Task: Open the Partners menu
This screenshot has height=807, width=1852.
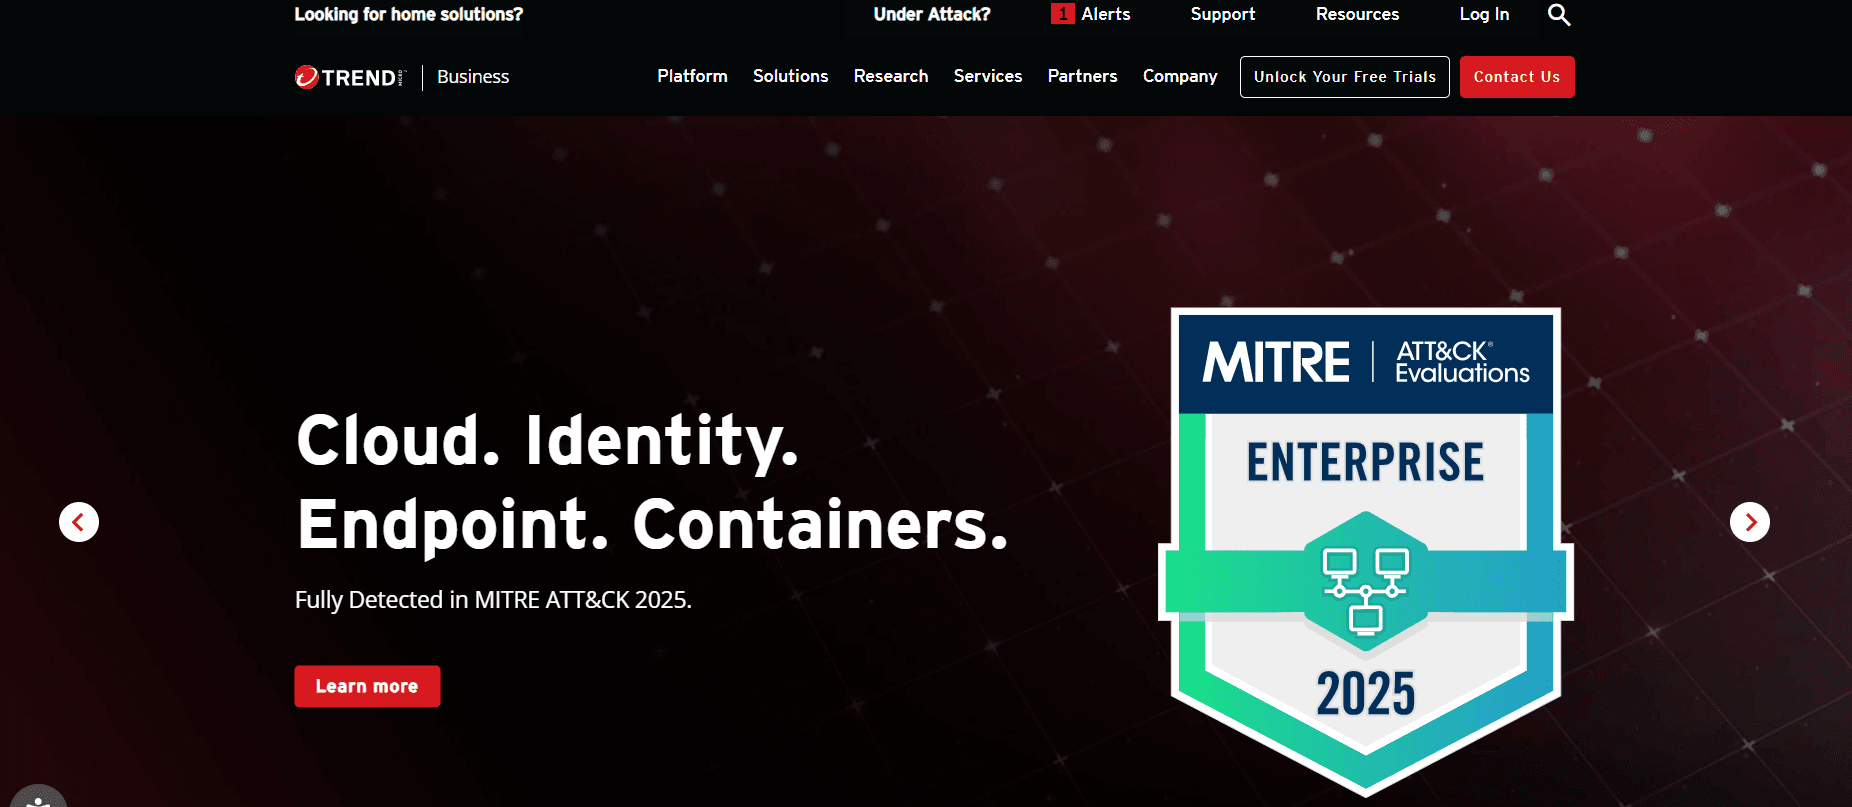Action: (1082, 76)
